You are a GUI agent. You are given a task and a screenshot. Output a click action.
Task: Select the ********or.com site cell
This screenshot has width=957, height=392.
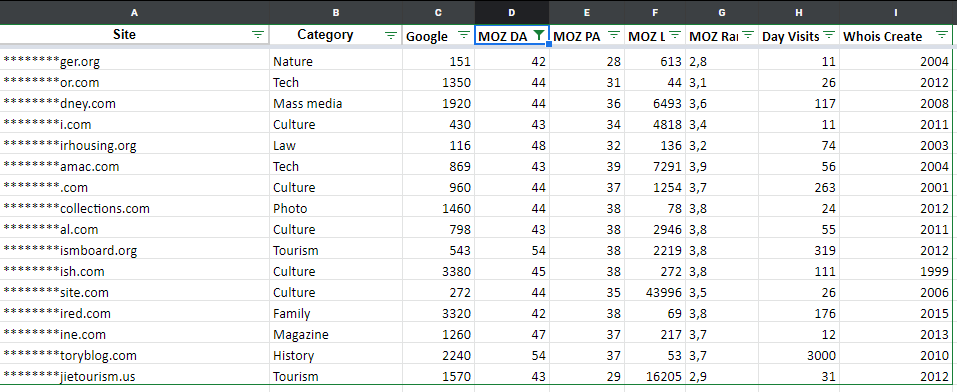[x=134, y=82]
